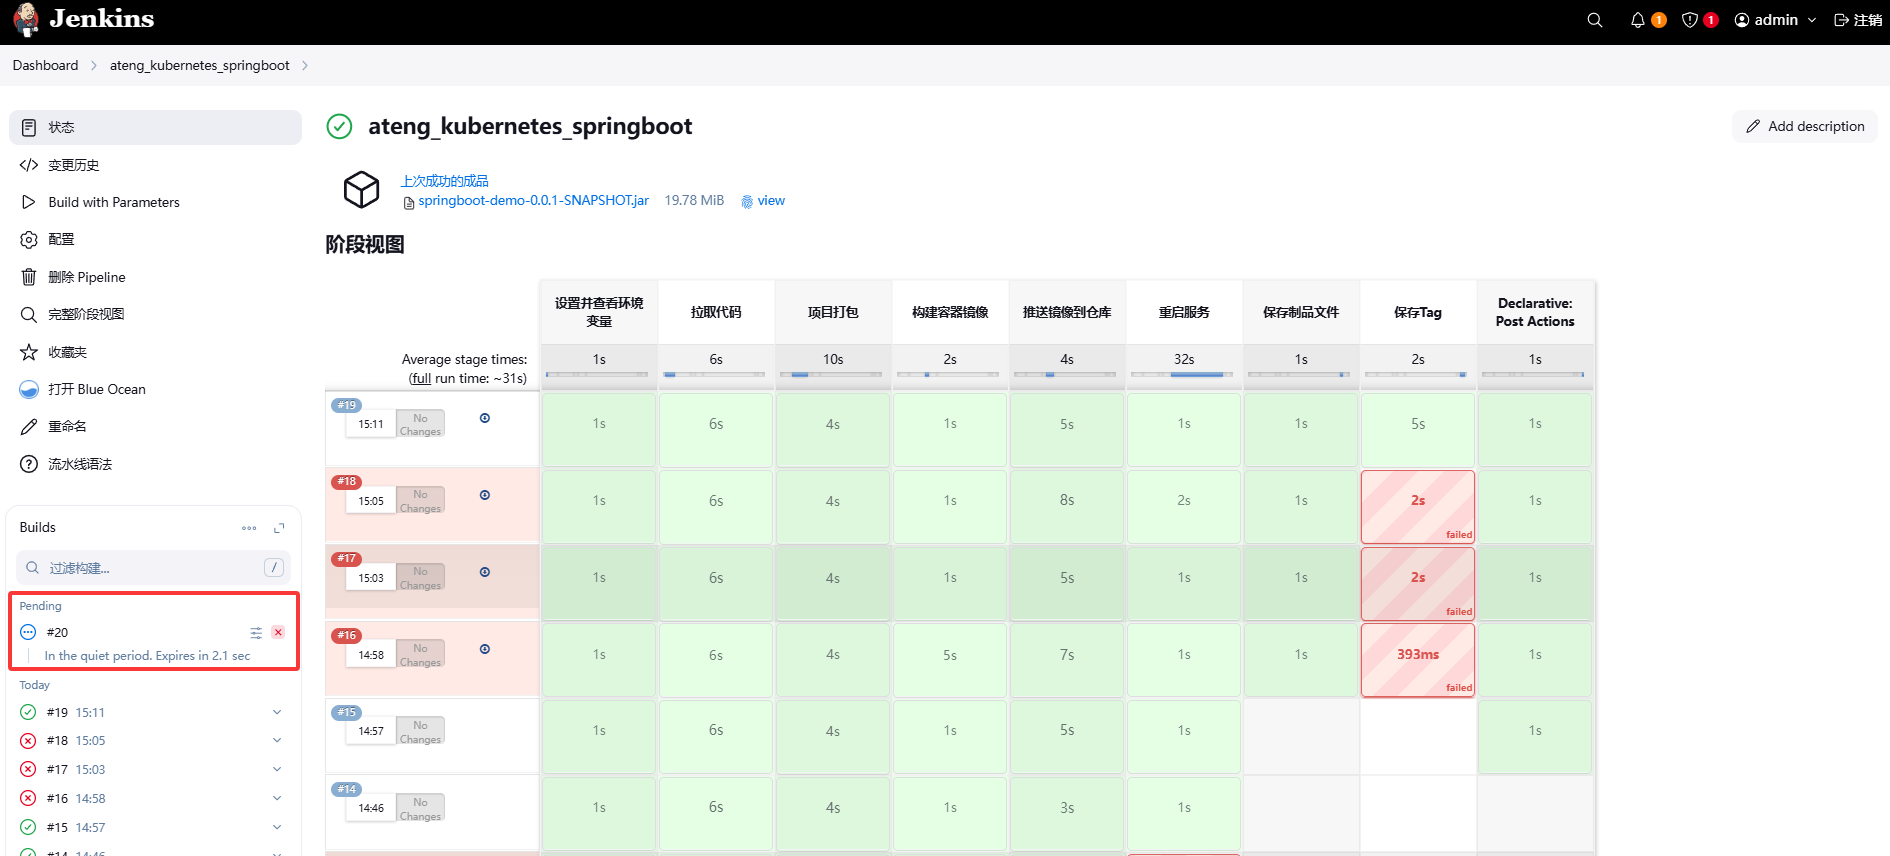The height and width of the screenshot is (856, 1890).
Task: Open the admin user dropdown
Action: pos(1775,20)
